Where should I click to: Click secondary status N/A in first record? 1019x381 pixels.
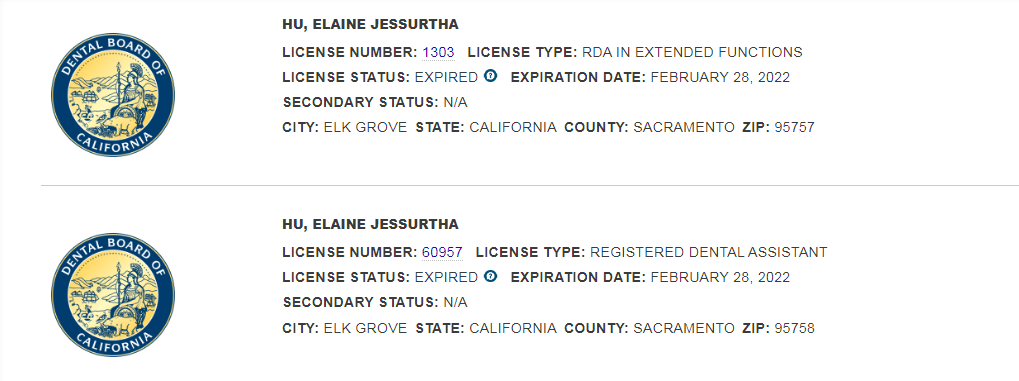click(455, 103)
